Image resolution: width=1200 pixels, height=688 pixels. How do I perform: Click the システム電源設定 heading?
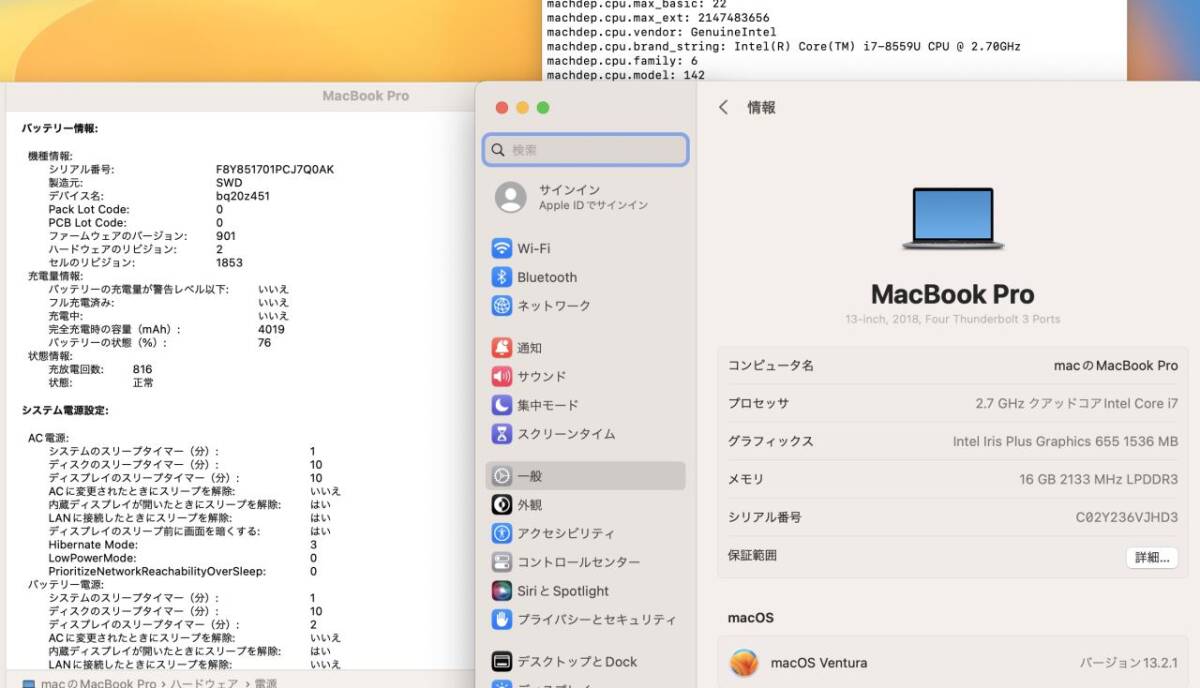[x=65, y=410]
